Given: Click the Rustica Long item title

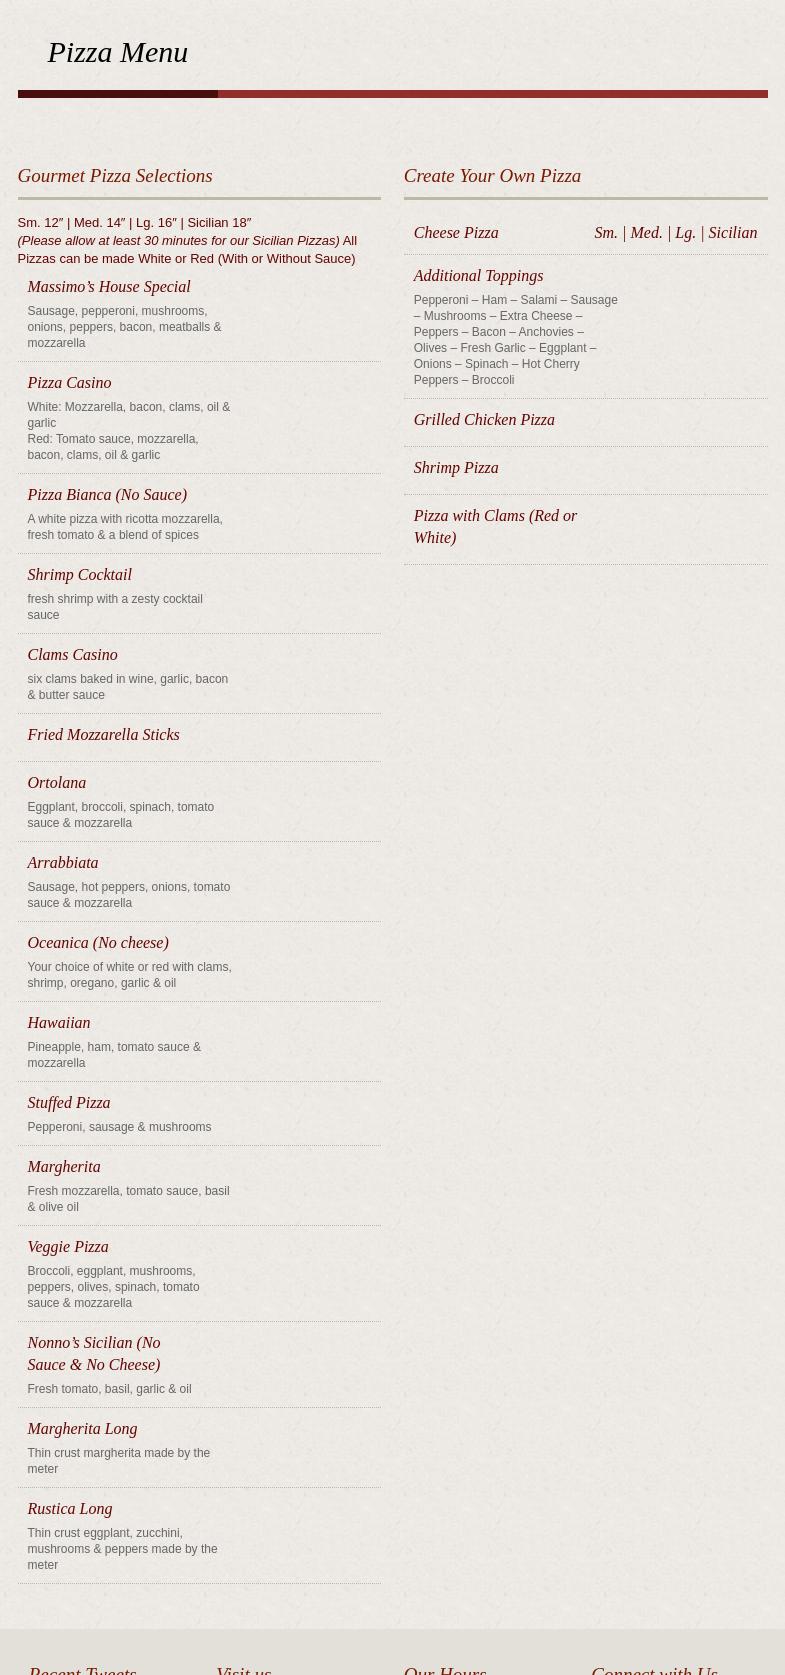Looking at the screenshot, I should click(69, 1509).
